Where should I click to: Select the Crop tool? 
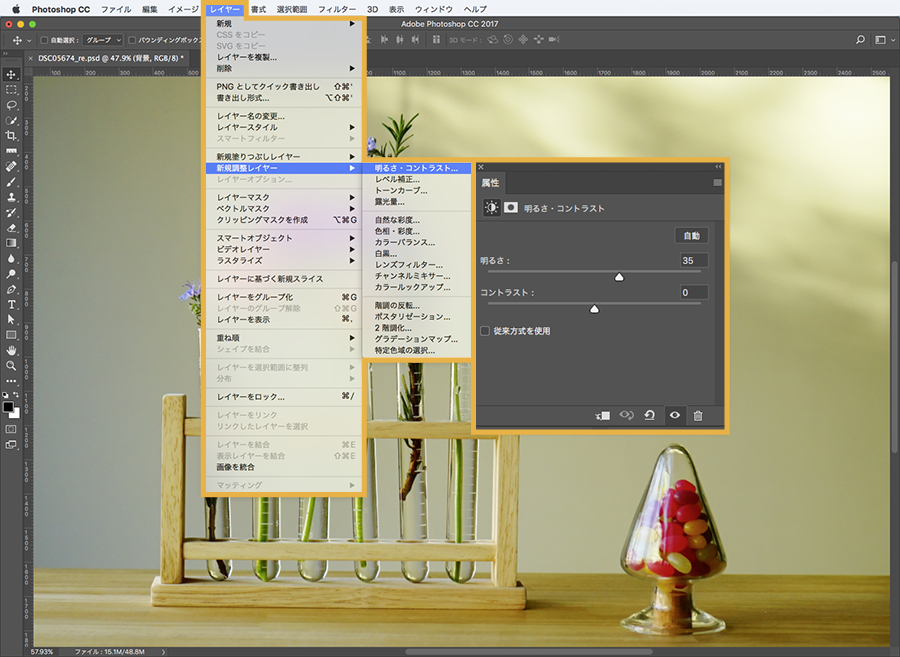[x=11, y=136]
